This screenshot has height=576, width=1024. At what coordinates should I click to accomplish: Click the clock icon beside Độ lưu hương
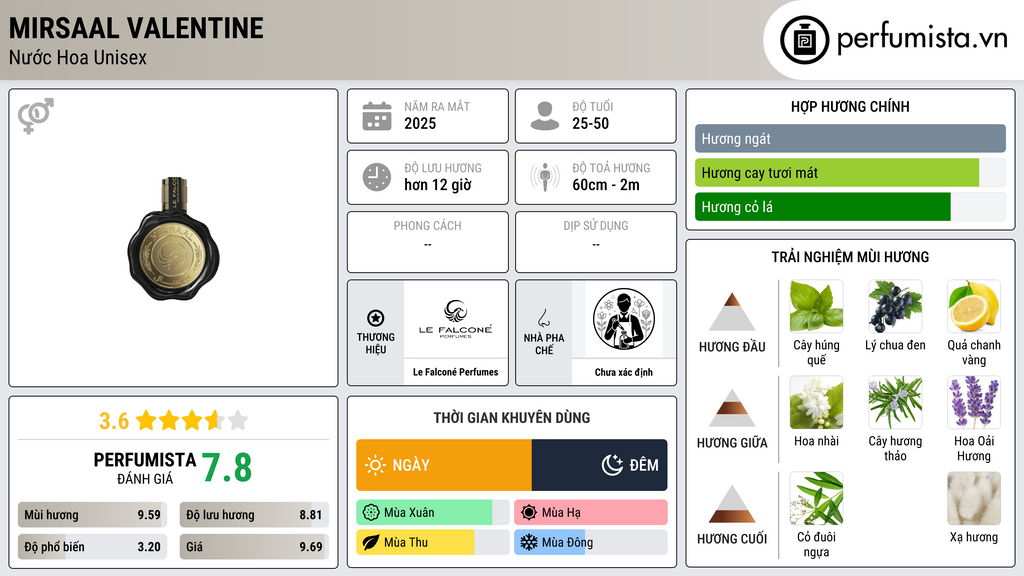pyautogui.click(x=377, y=177)
